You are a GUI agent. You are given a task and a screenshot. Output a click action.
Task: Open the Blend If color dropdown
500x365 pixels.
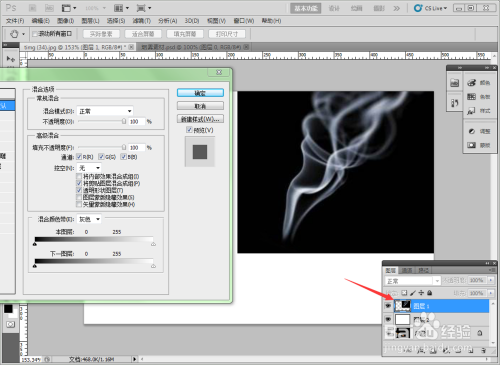tap(89, 219)
